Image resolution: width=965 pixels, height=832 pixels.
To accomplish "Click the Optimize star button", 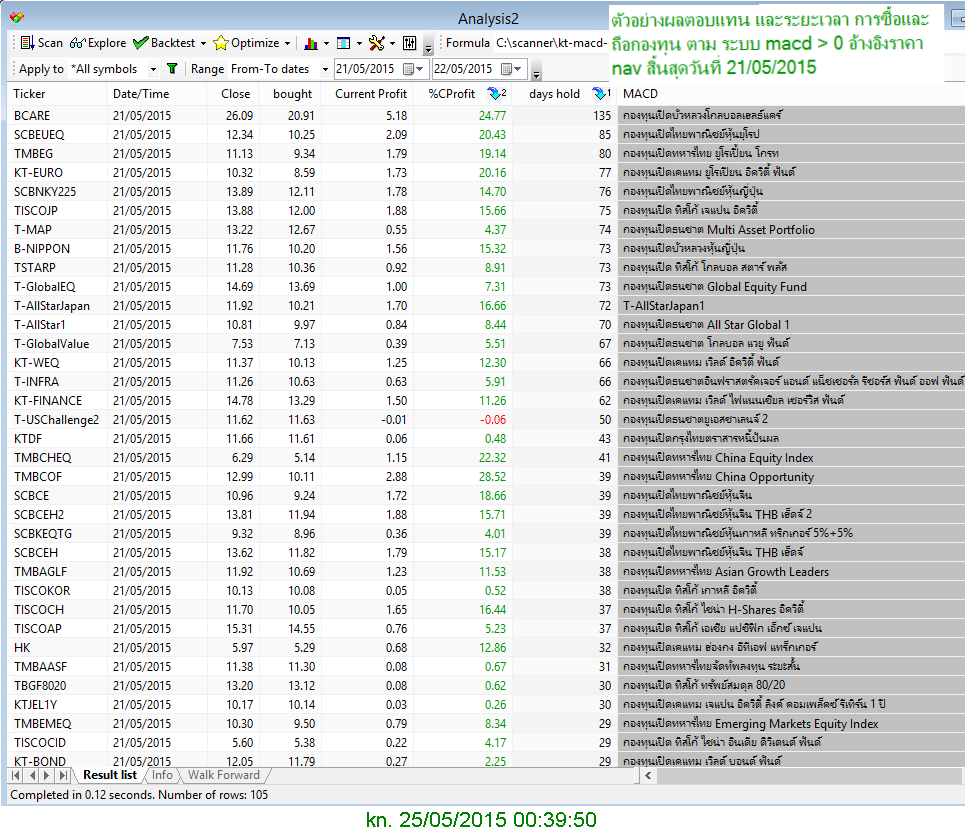I will 246,42.
